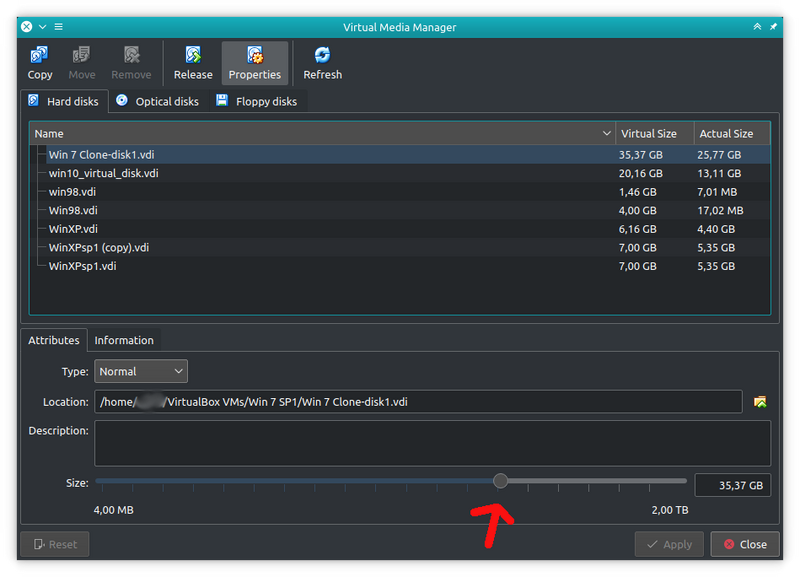Sort by Virtual Size column header
The height and width of the screenshot is (577, 800).
(x=649, y=133)
